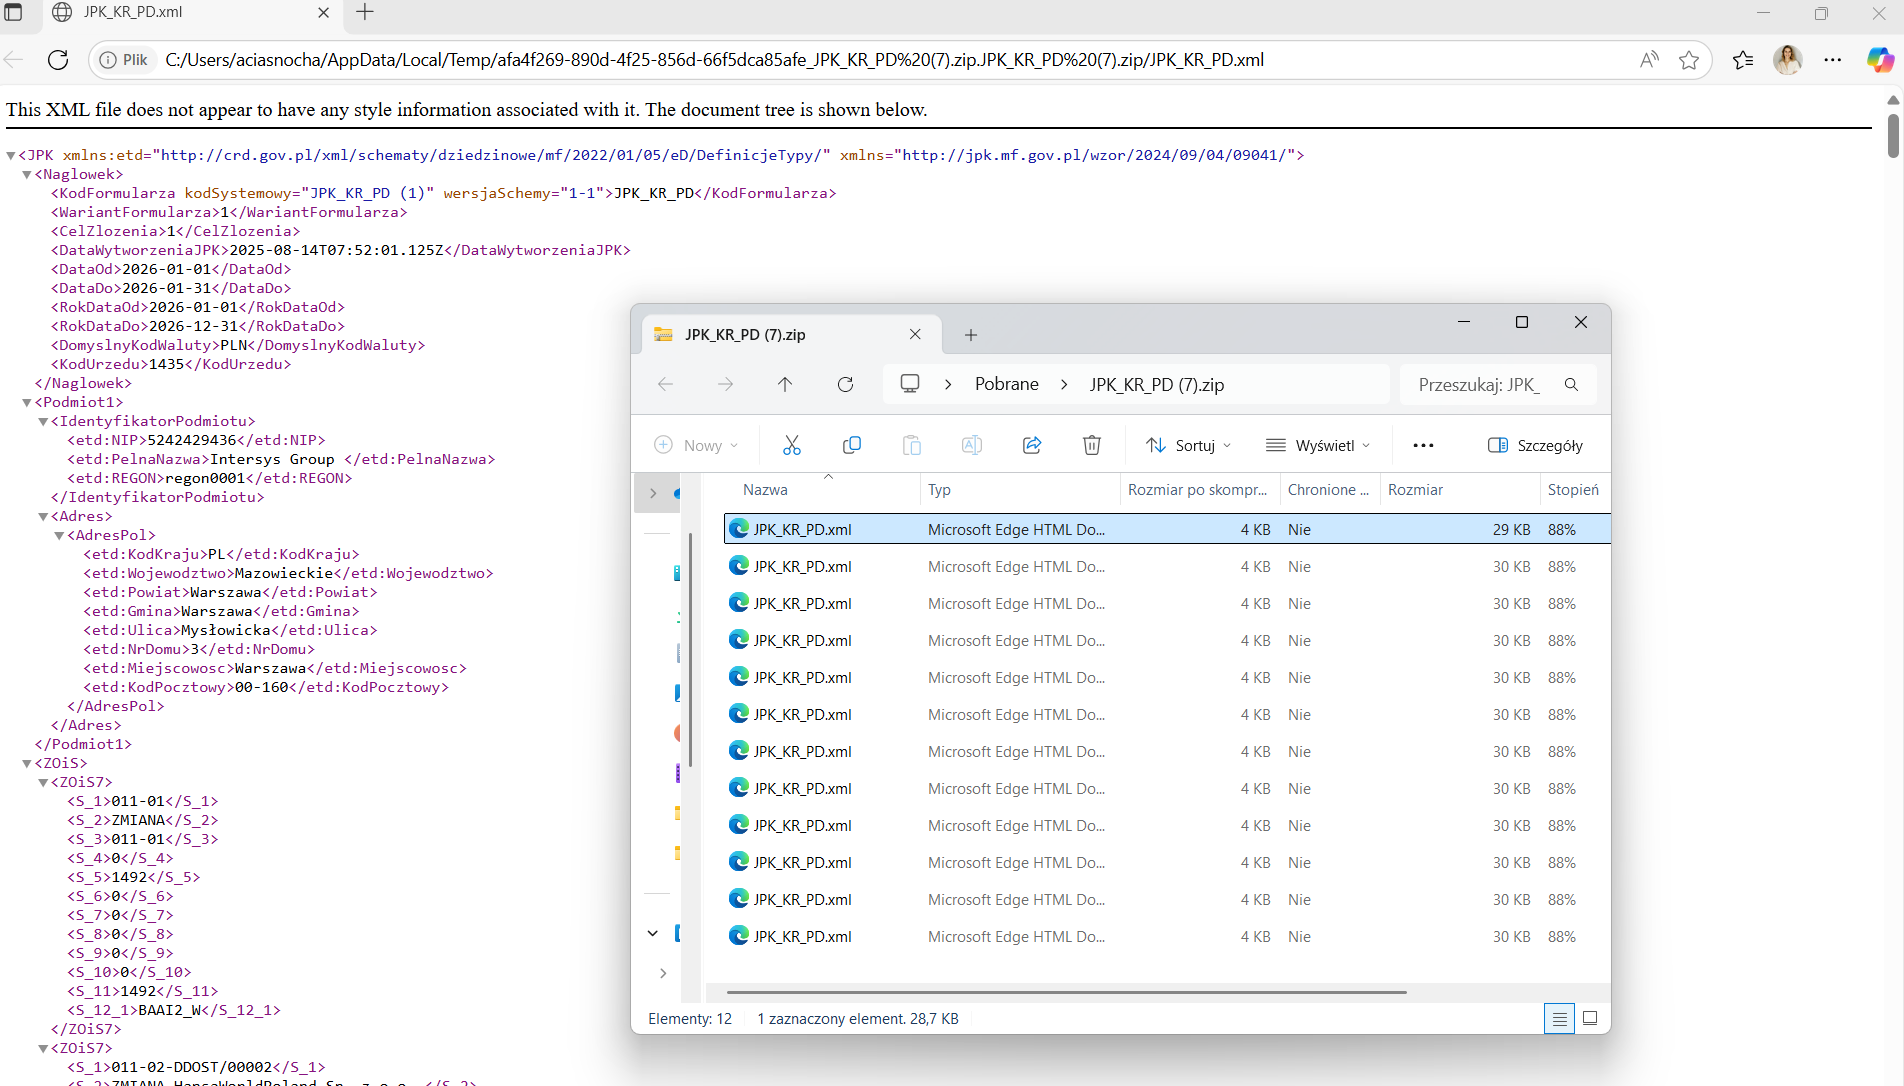
Task: Sort by the Rozmiar column header
Action: (1460, 490)
